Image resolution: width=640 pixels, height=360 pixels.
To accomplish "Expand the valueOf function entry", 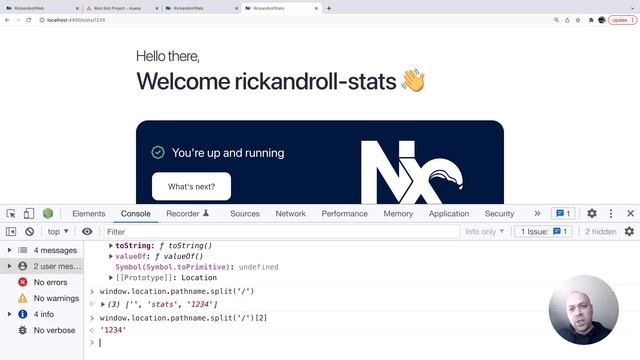I will coord(111,256).
